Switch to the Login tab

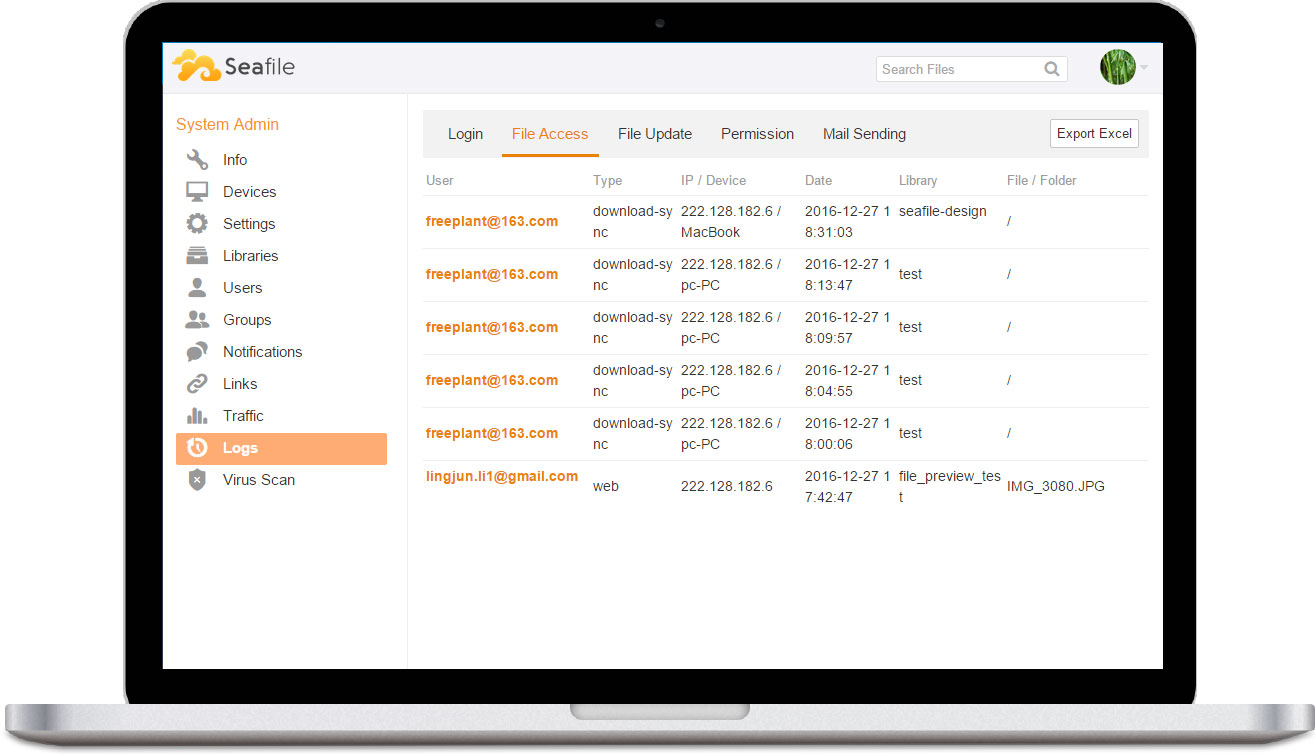(465, 134)
